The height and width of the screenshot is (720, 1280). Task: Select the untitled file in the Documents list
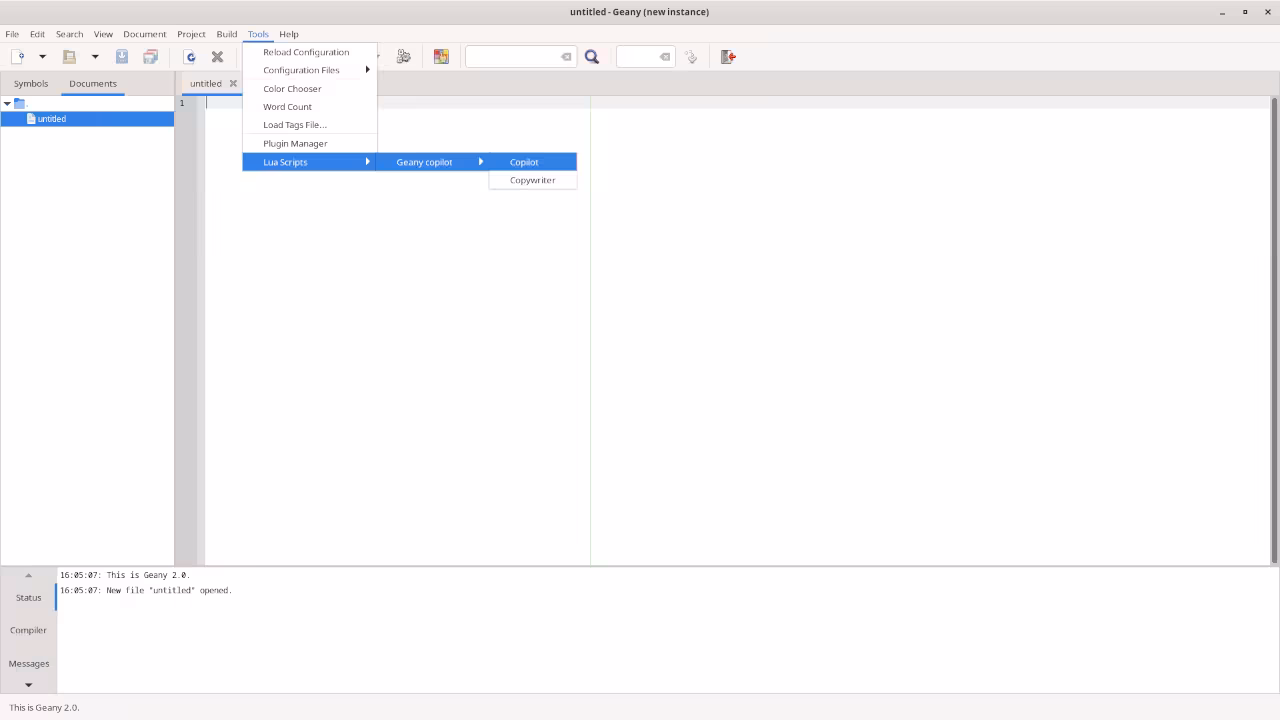51,118
